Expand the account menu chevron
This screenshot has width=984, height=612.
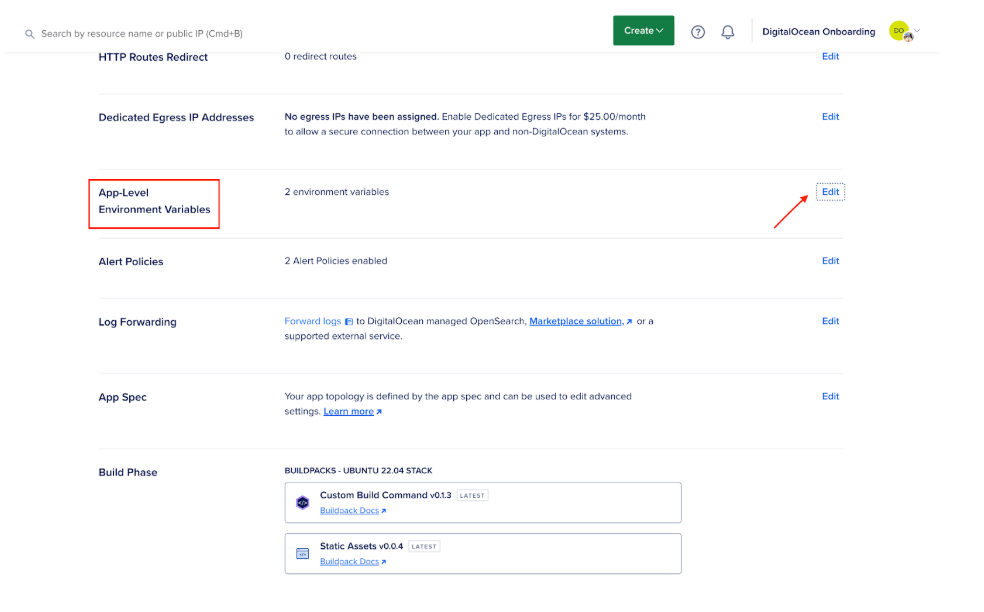point(917,30)
